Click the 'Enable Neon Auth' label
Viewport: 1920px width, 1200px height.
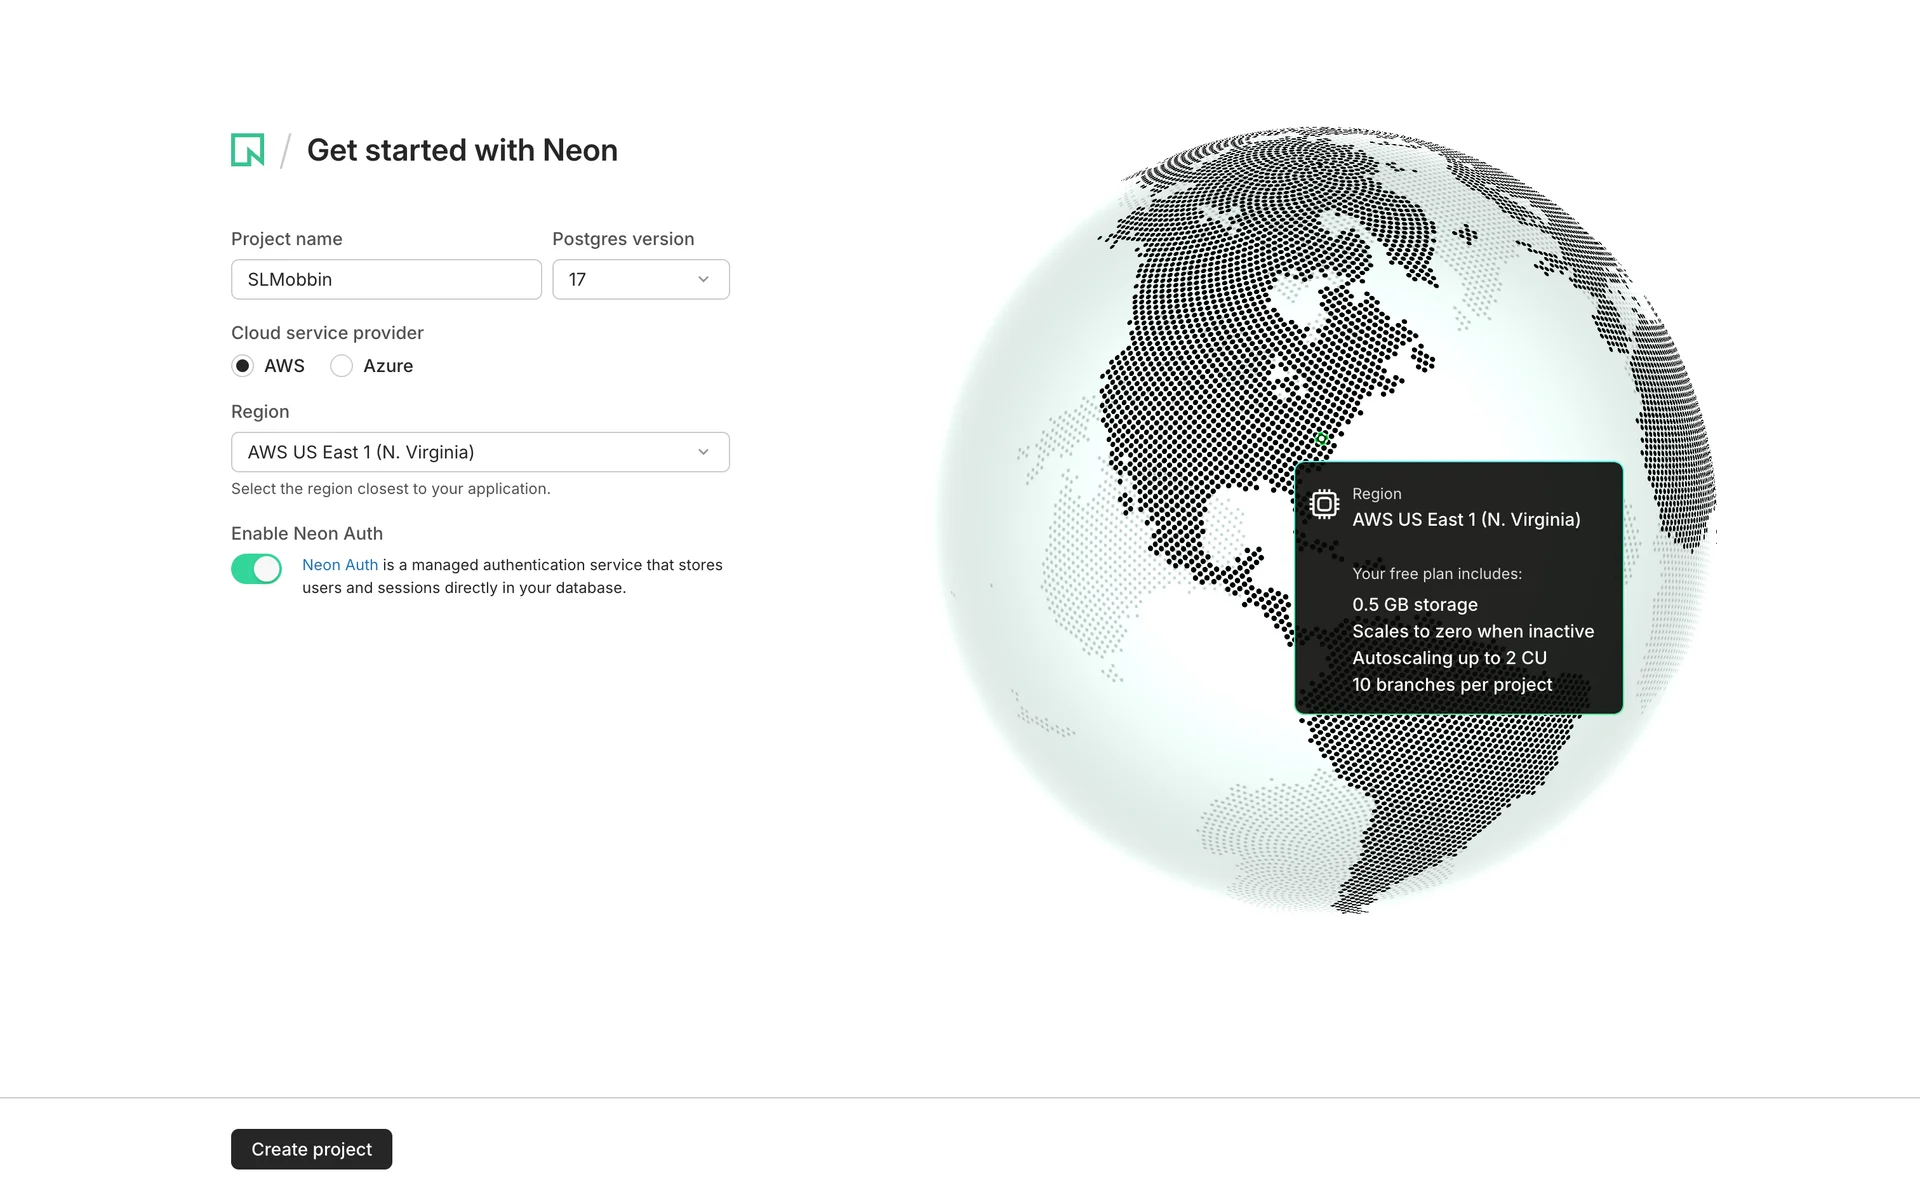[307, 534]
